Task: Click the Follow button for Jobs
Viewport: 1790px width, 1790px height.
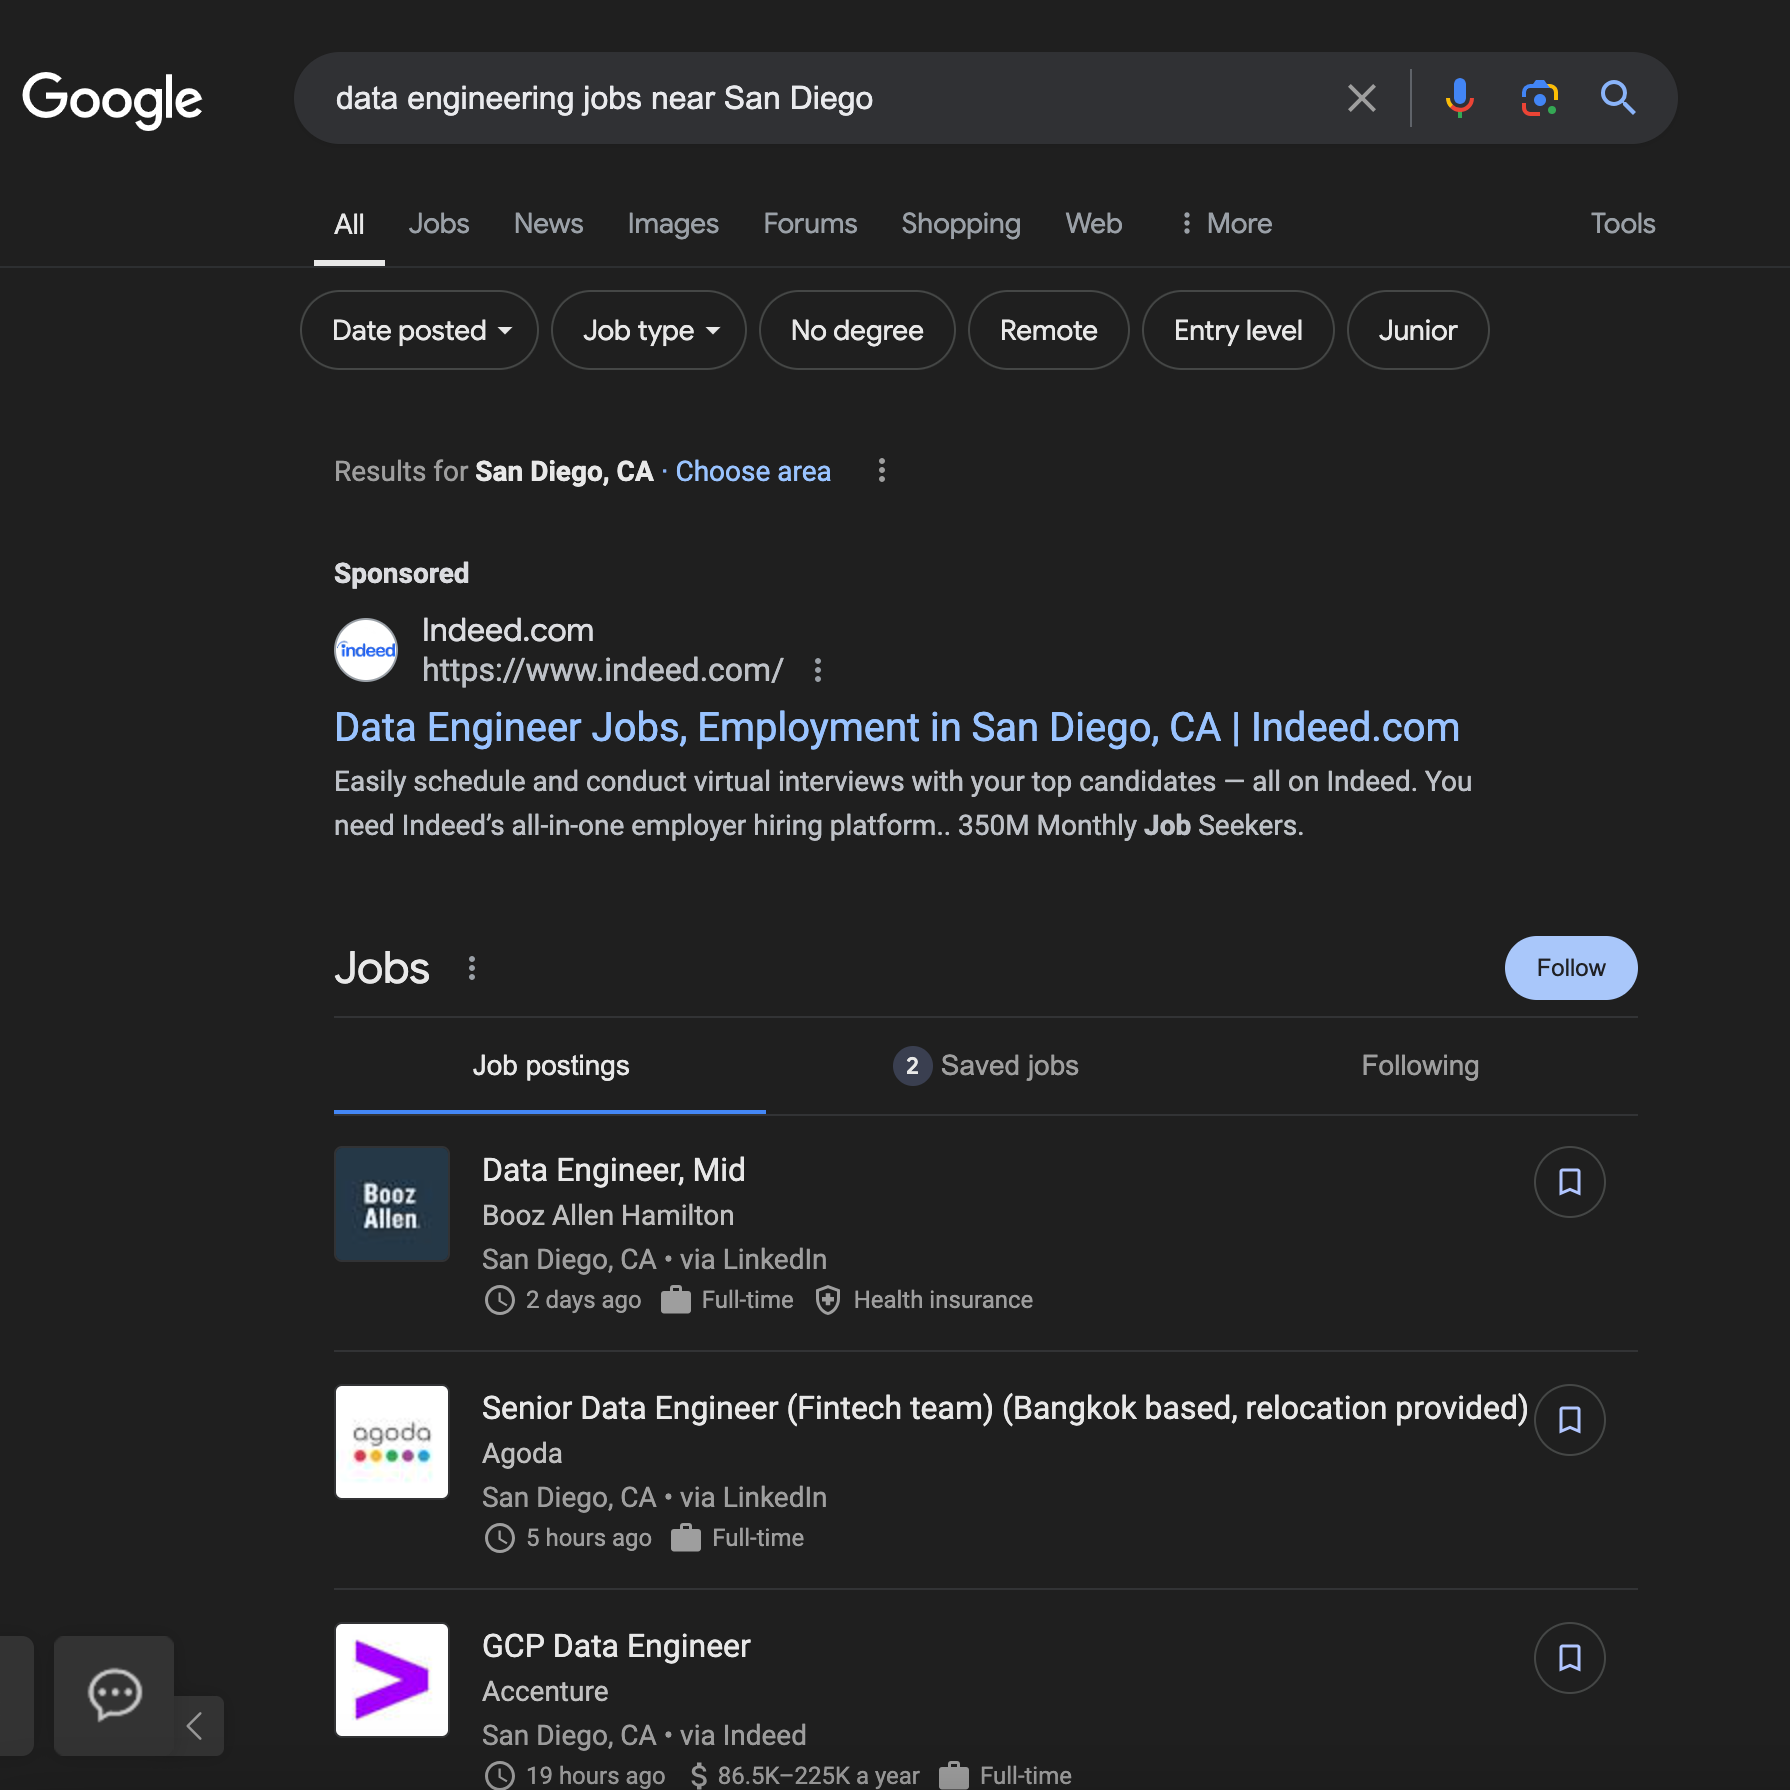Action: pyautogui.click(x=1571, y=968)
